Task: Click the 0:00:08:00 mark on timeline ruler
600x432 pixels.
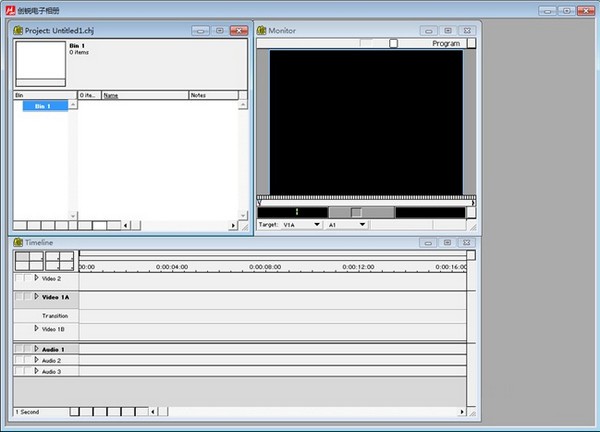Action: (265, 267)
